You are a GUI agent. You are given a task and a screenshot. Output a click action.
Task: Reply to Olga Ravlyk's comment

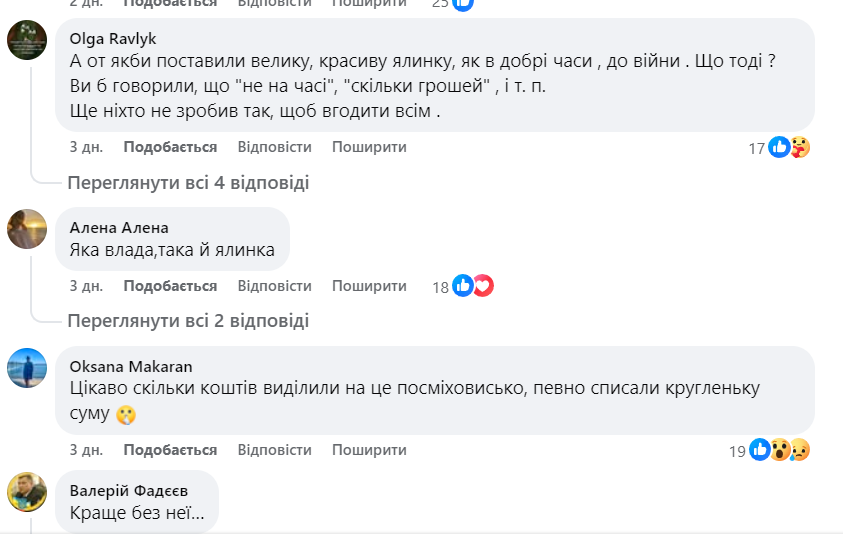point(275,147)
